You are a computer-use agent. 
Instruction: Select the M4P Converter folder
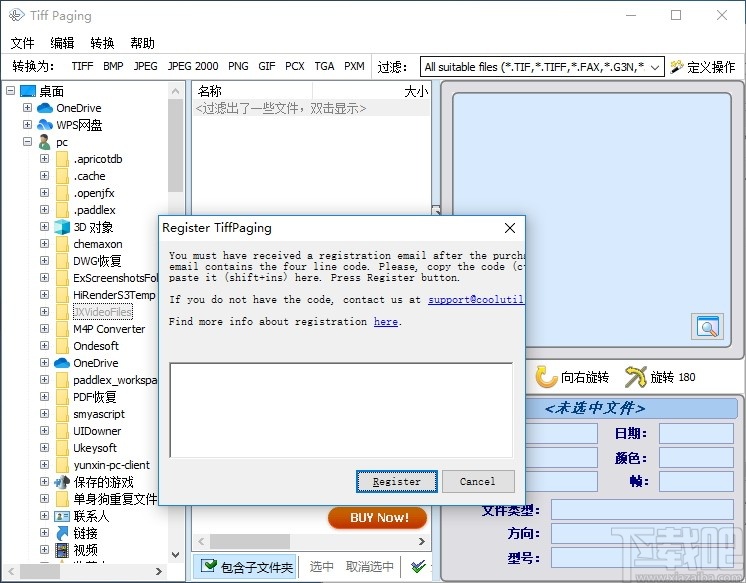click(109, 329)
